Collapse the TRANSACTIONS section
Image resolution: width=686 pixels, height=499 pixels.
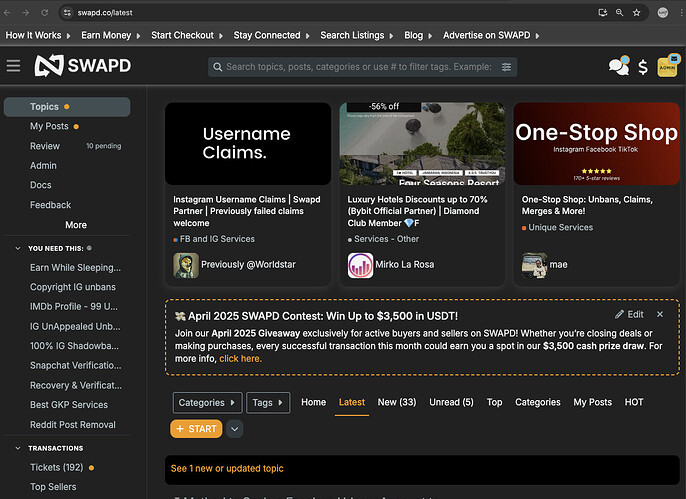point(18,448)
